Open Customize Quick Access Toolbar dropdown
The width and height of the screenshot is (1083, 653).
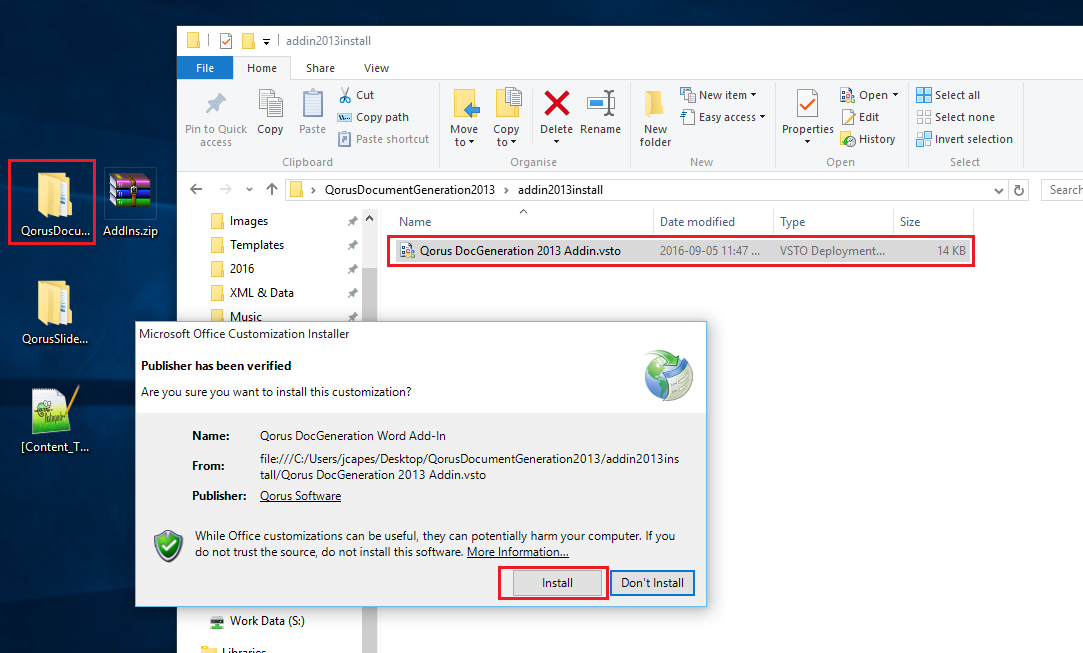(266, 41)
